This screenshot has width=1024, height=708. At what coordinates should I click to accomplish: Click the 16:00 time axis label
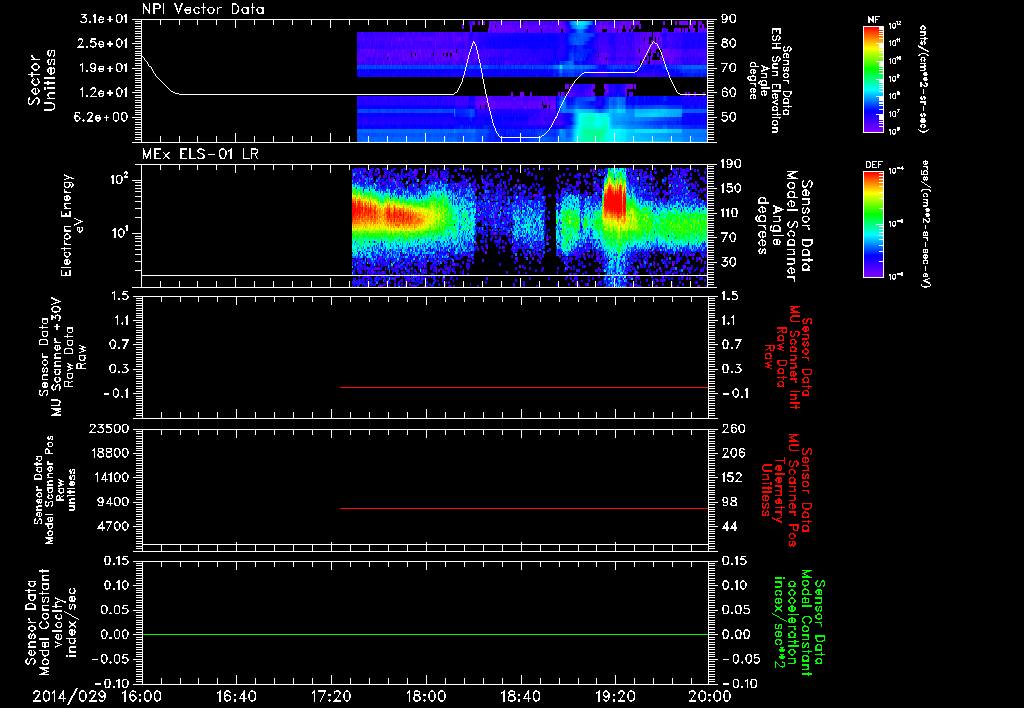tap(142, 696)
